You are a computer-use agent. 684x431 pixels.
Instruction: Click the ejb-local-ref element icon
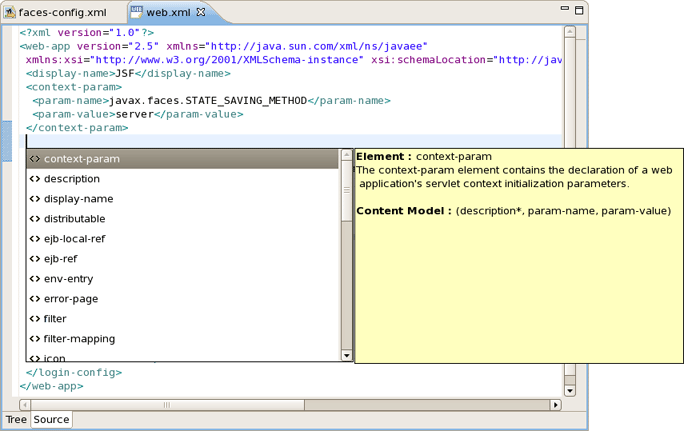coord(34,239)
